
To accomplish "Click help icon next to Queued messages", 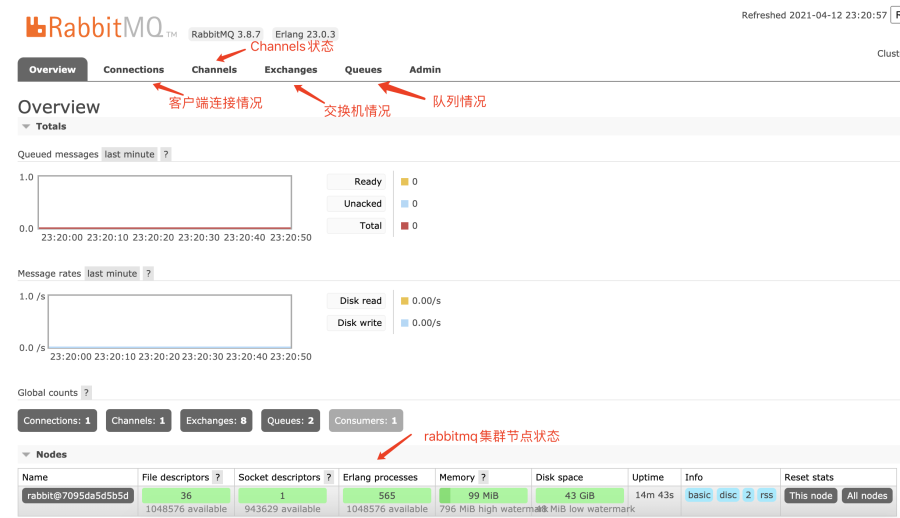I will click(166, 154).
